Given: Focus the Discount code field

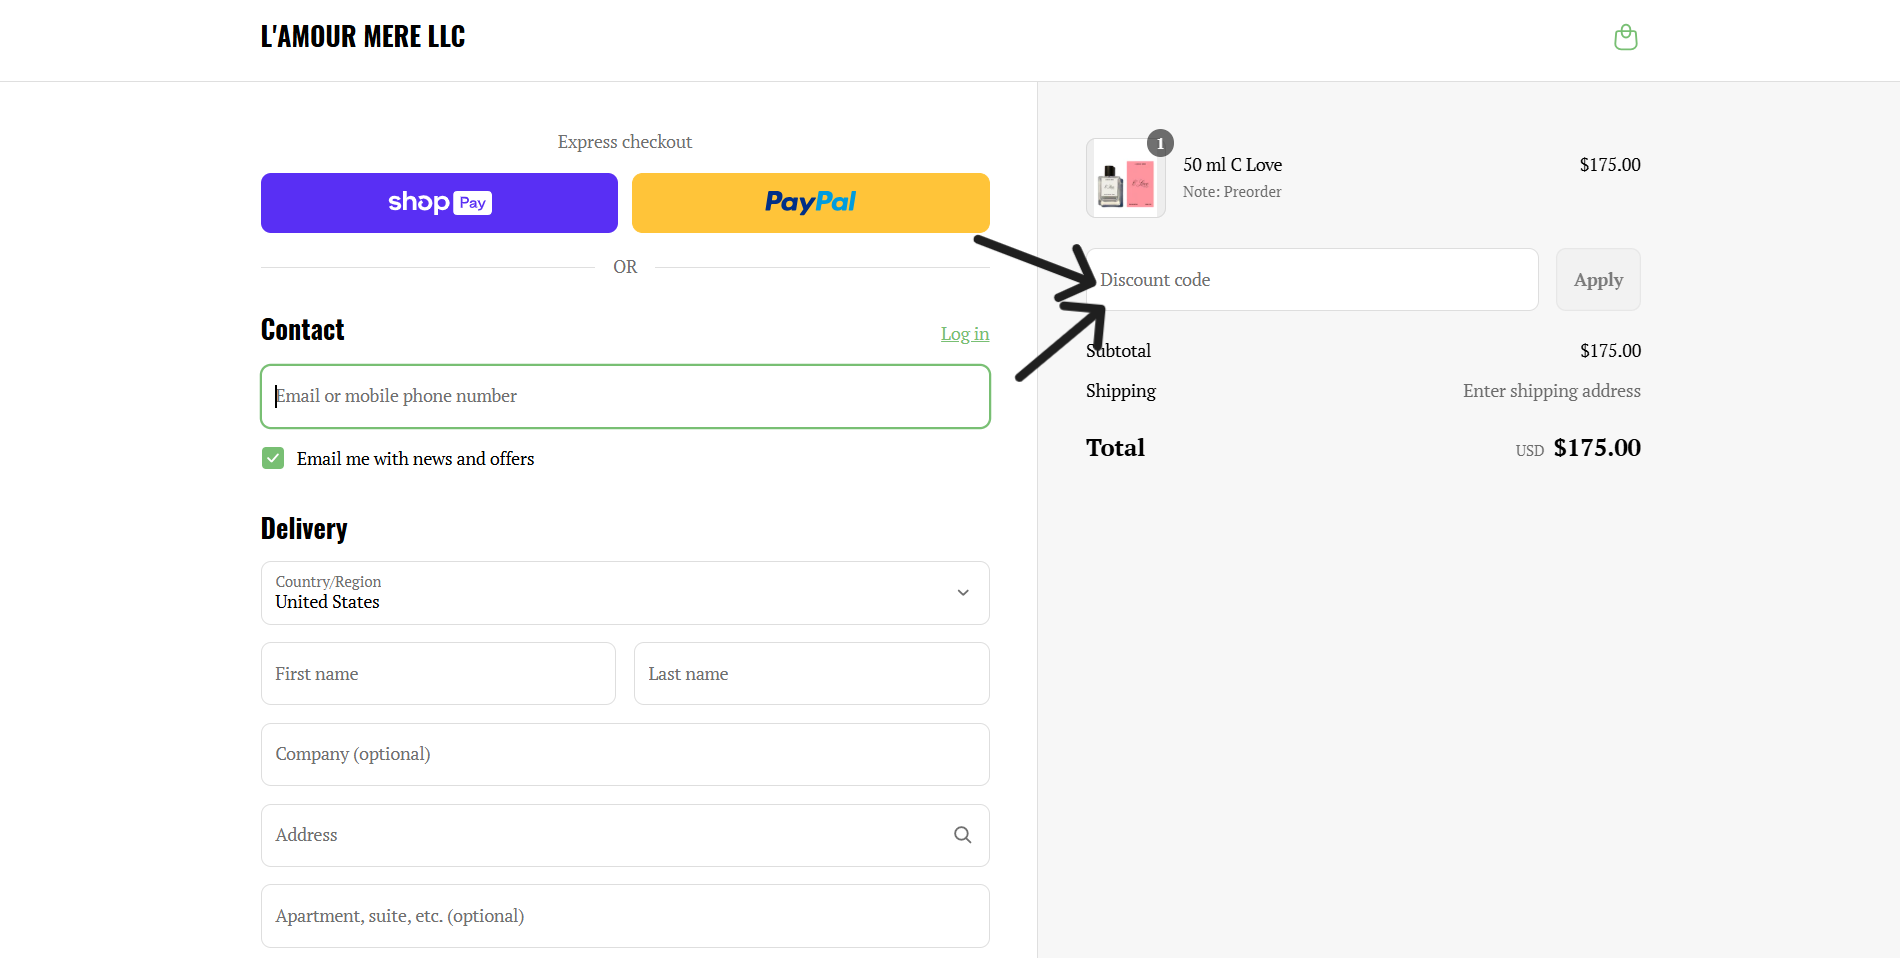Looking at the screenshot, I should coord(1312,280).
